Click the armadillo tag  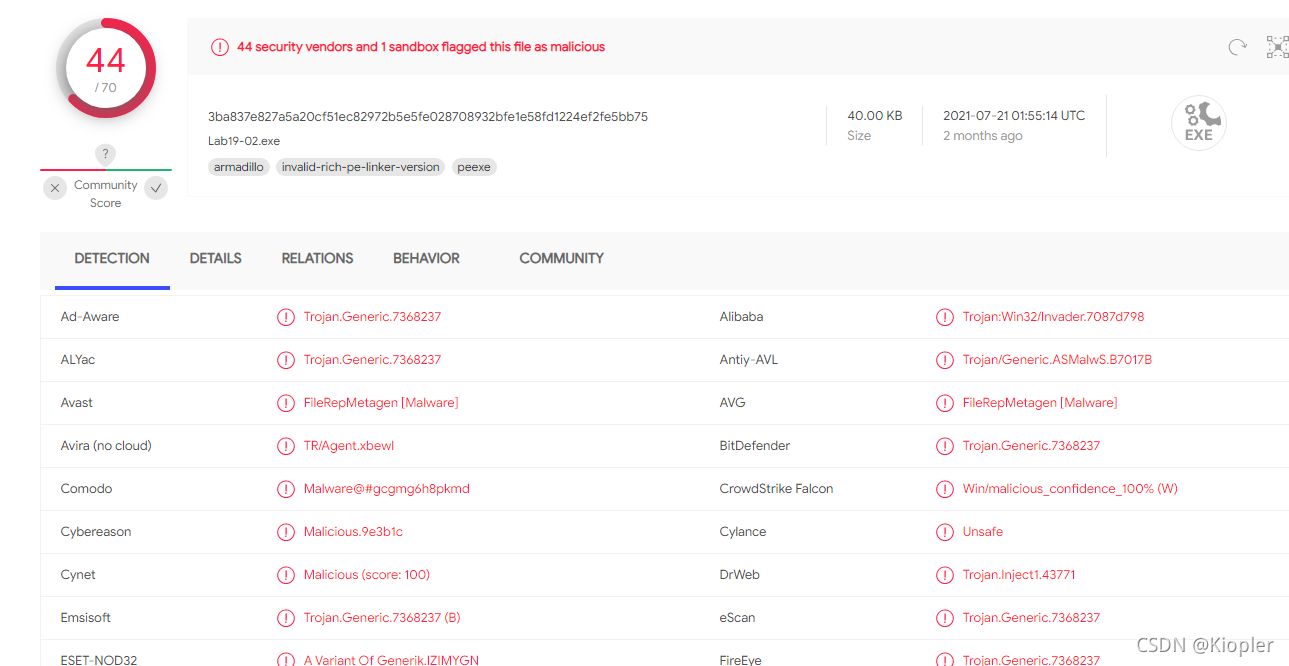[x=239, y=167]
